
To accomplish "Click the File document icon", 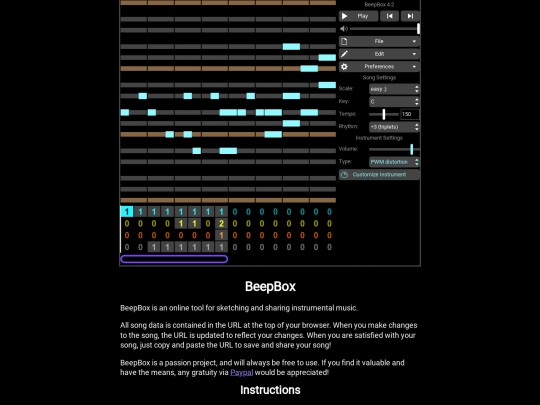I will [344, 41].
